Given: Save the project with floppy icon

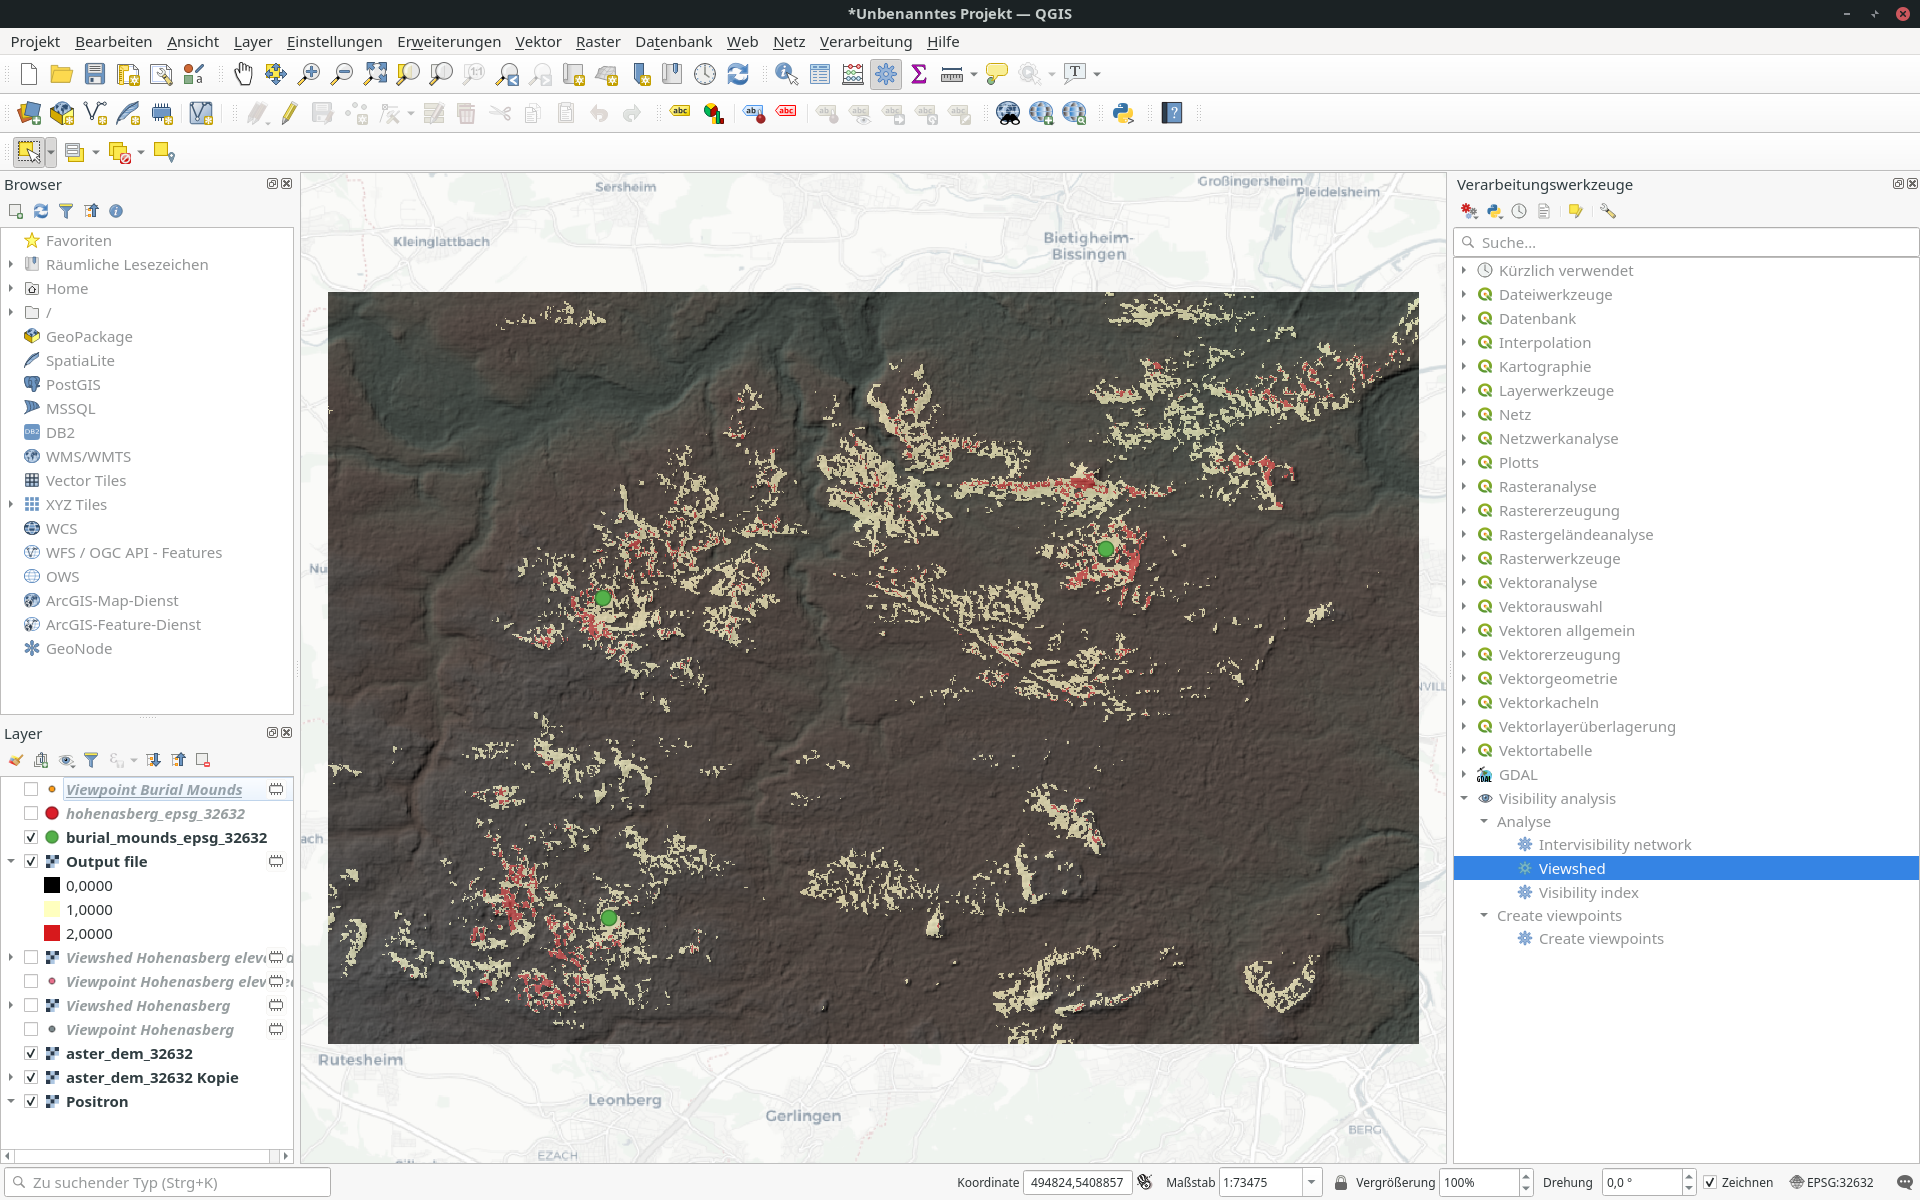Looking at the screenshot, I should (95, 74).
